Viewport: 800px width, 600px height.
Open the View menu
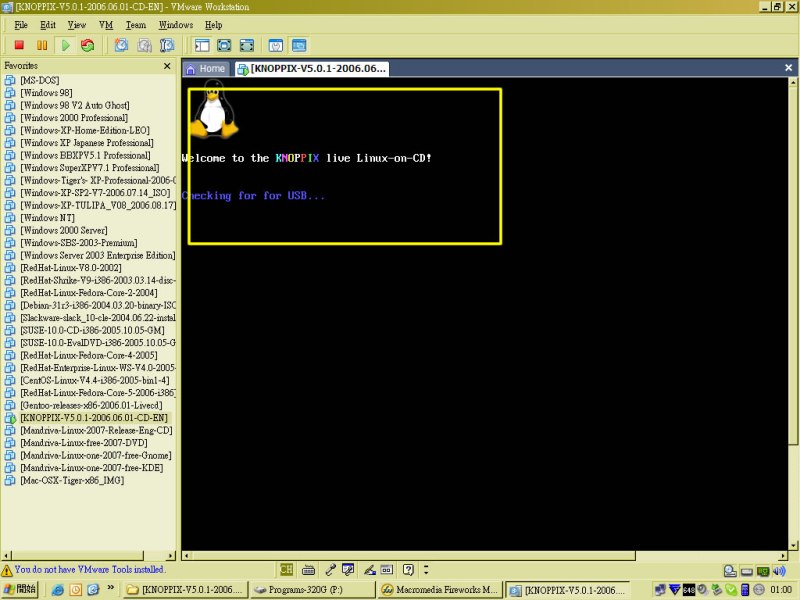77,24
